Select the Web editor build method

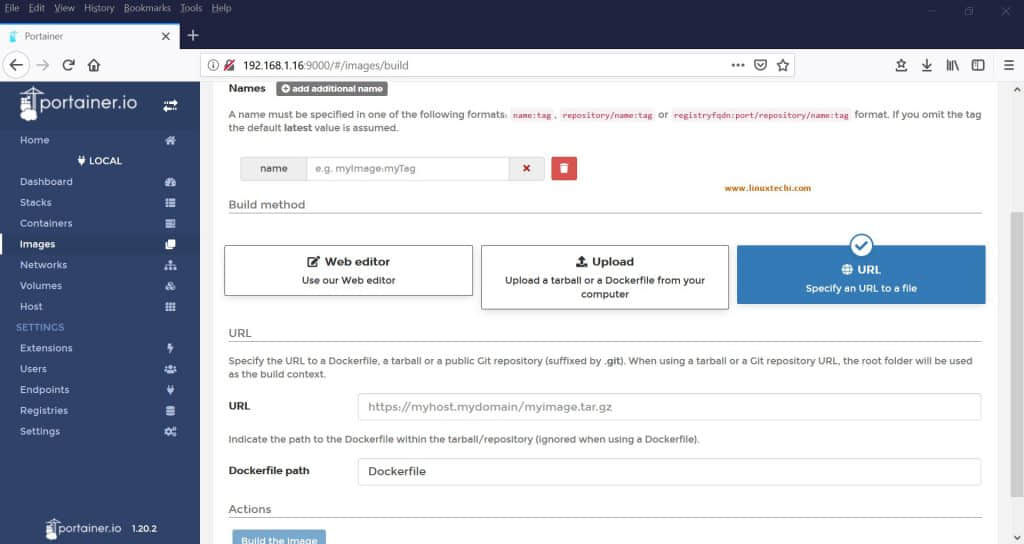[x=348, y=270]
